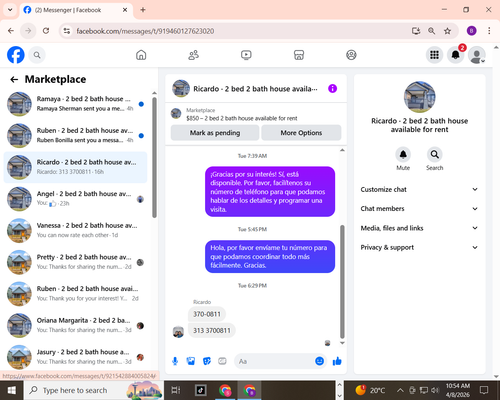Open Chrome three-dot menu

(x=489, y=31)
